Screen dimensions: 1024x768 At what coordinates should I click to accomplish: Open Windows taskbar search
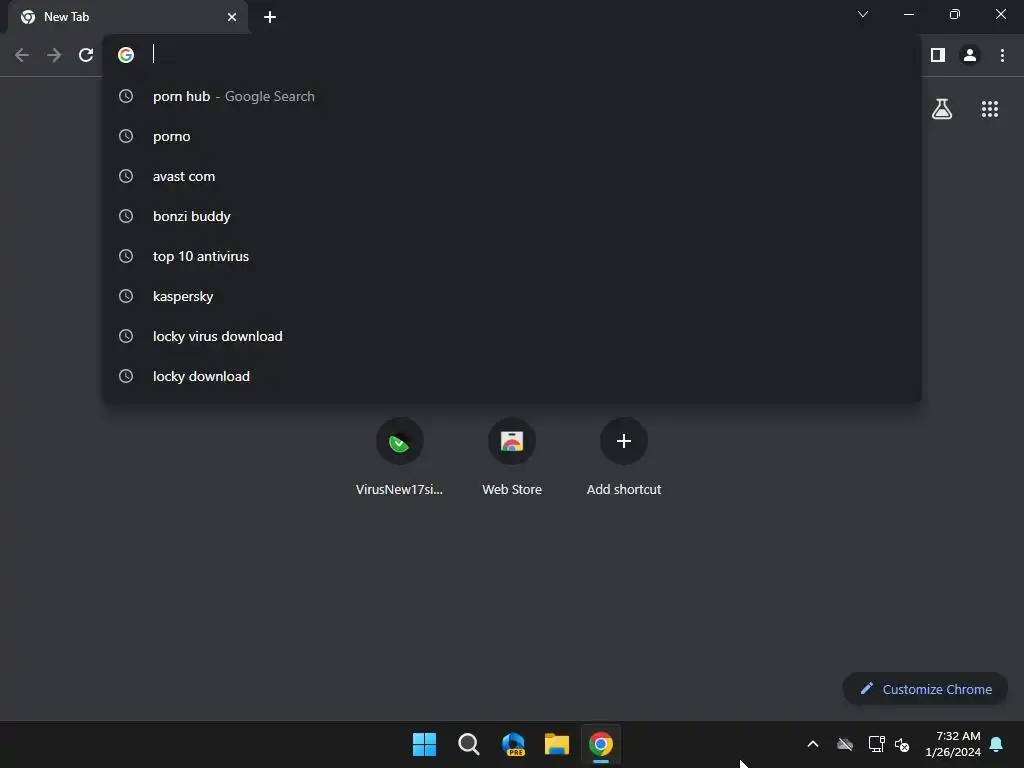tap(469, 744)
